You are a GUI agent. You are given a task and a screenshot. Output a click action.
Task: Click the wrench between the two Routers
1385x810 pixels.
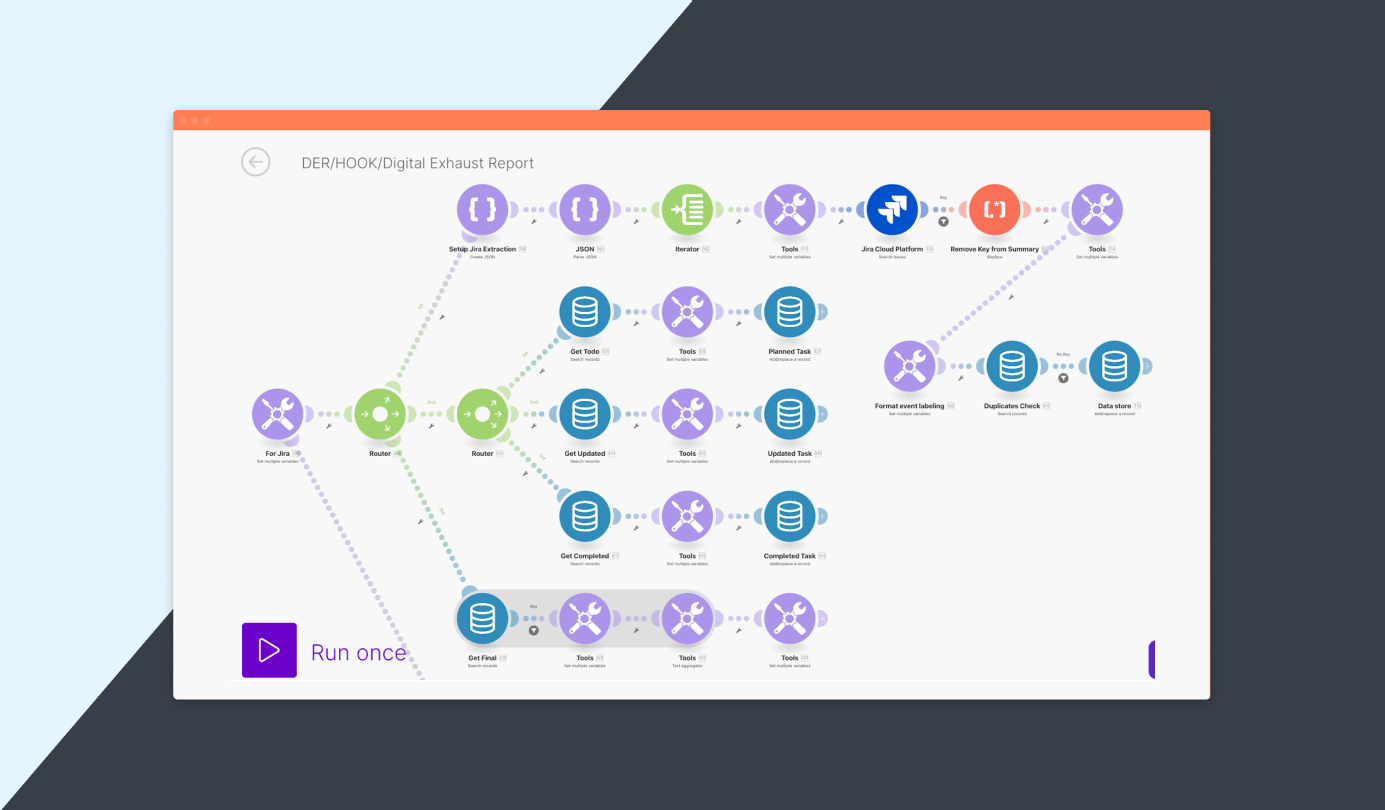(x=432, y=425)
